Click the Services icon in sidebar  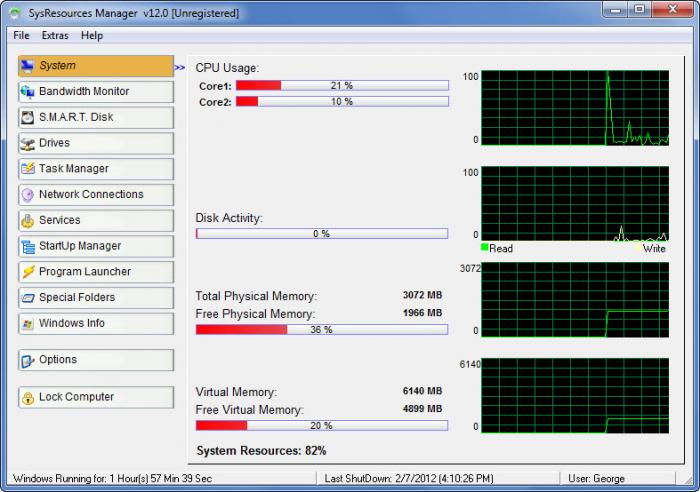pos(28,221)
